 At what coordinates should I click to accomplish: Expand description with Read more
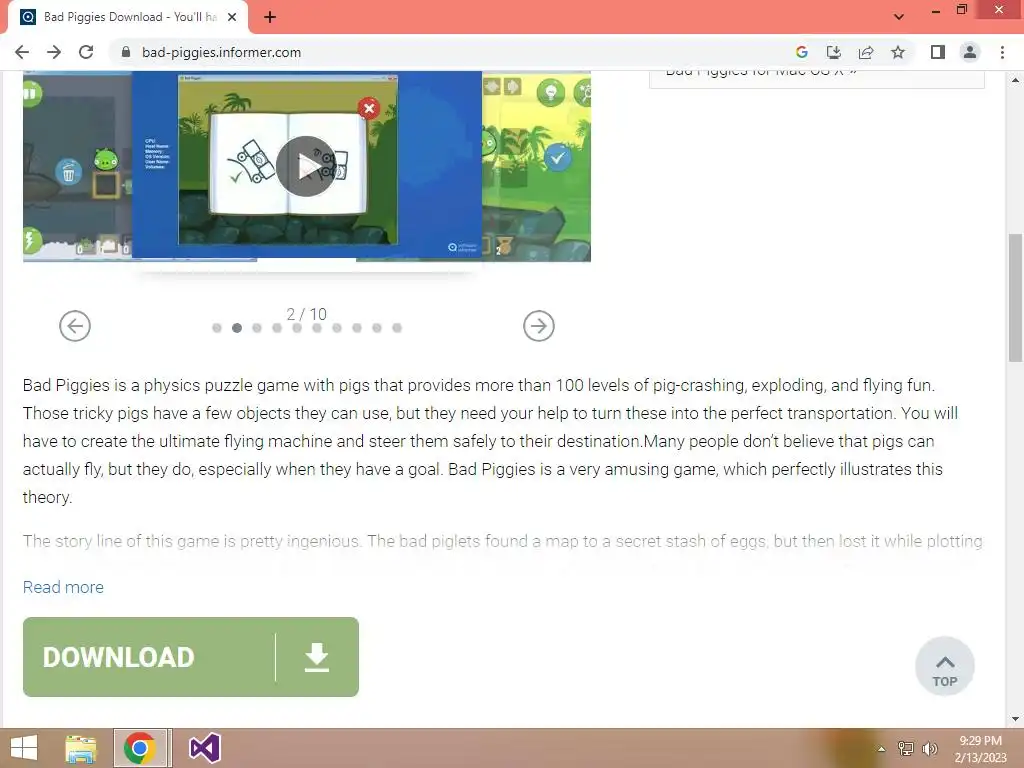(x=63, y=587)
